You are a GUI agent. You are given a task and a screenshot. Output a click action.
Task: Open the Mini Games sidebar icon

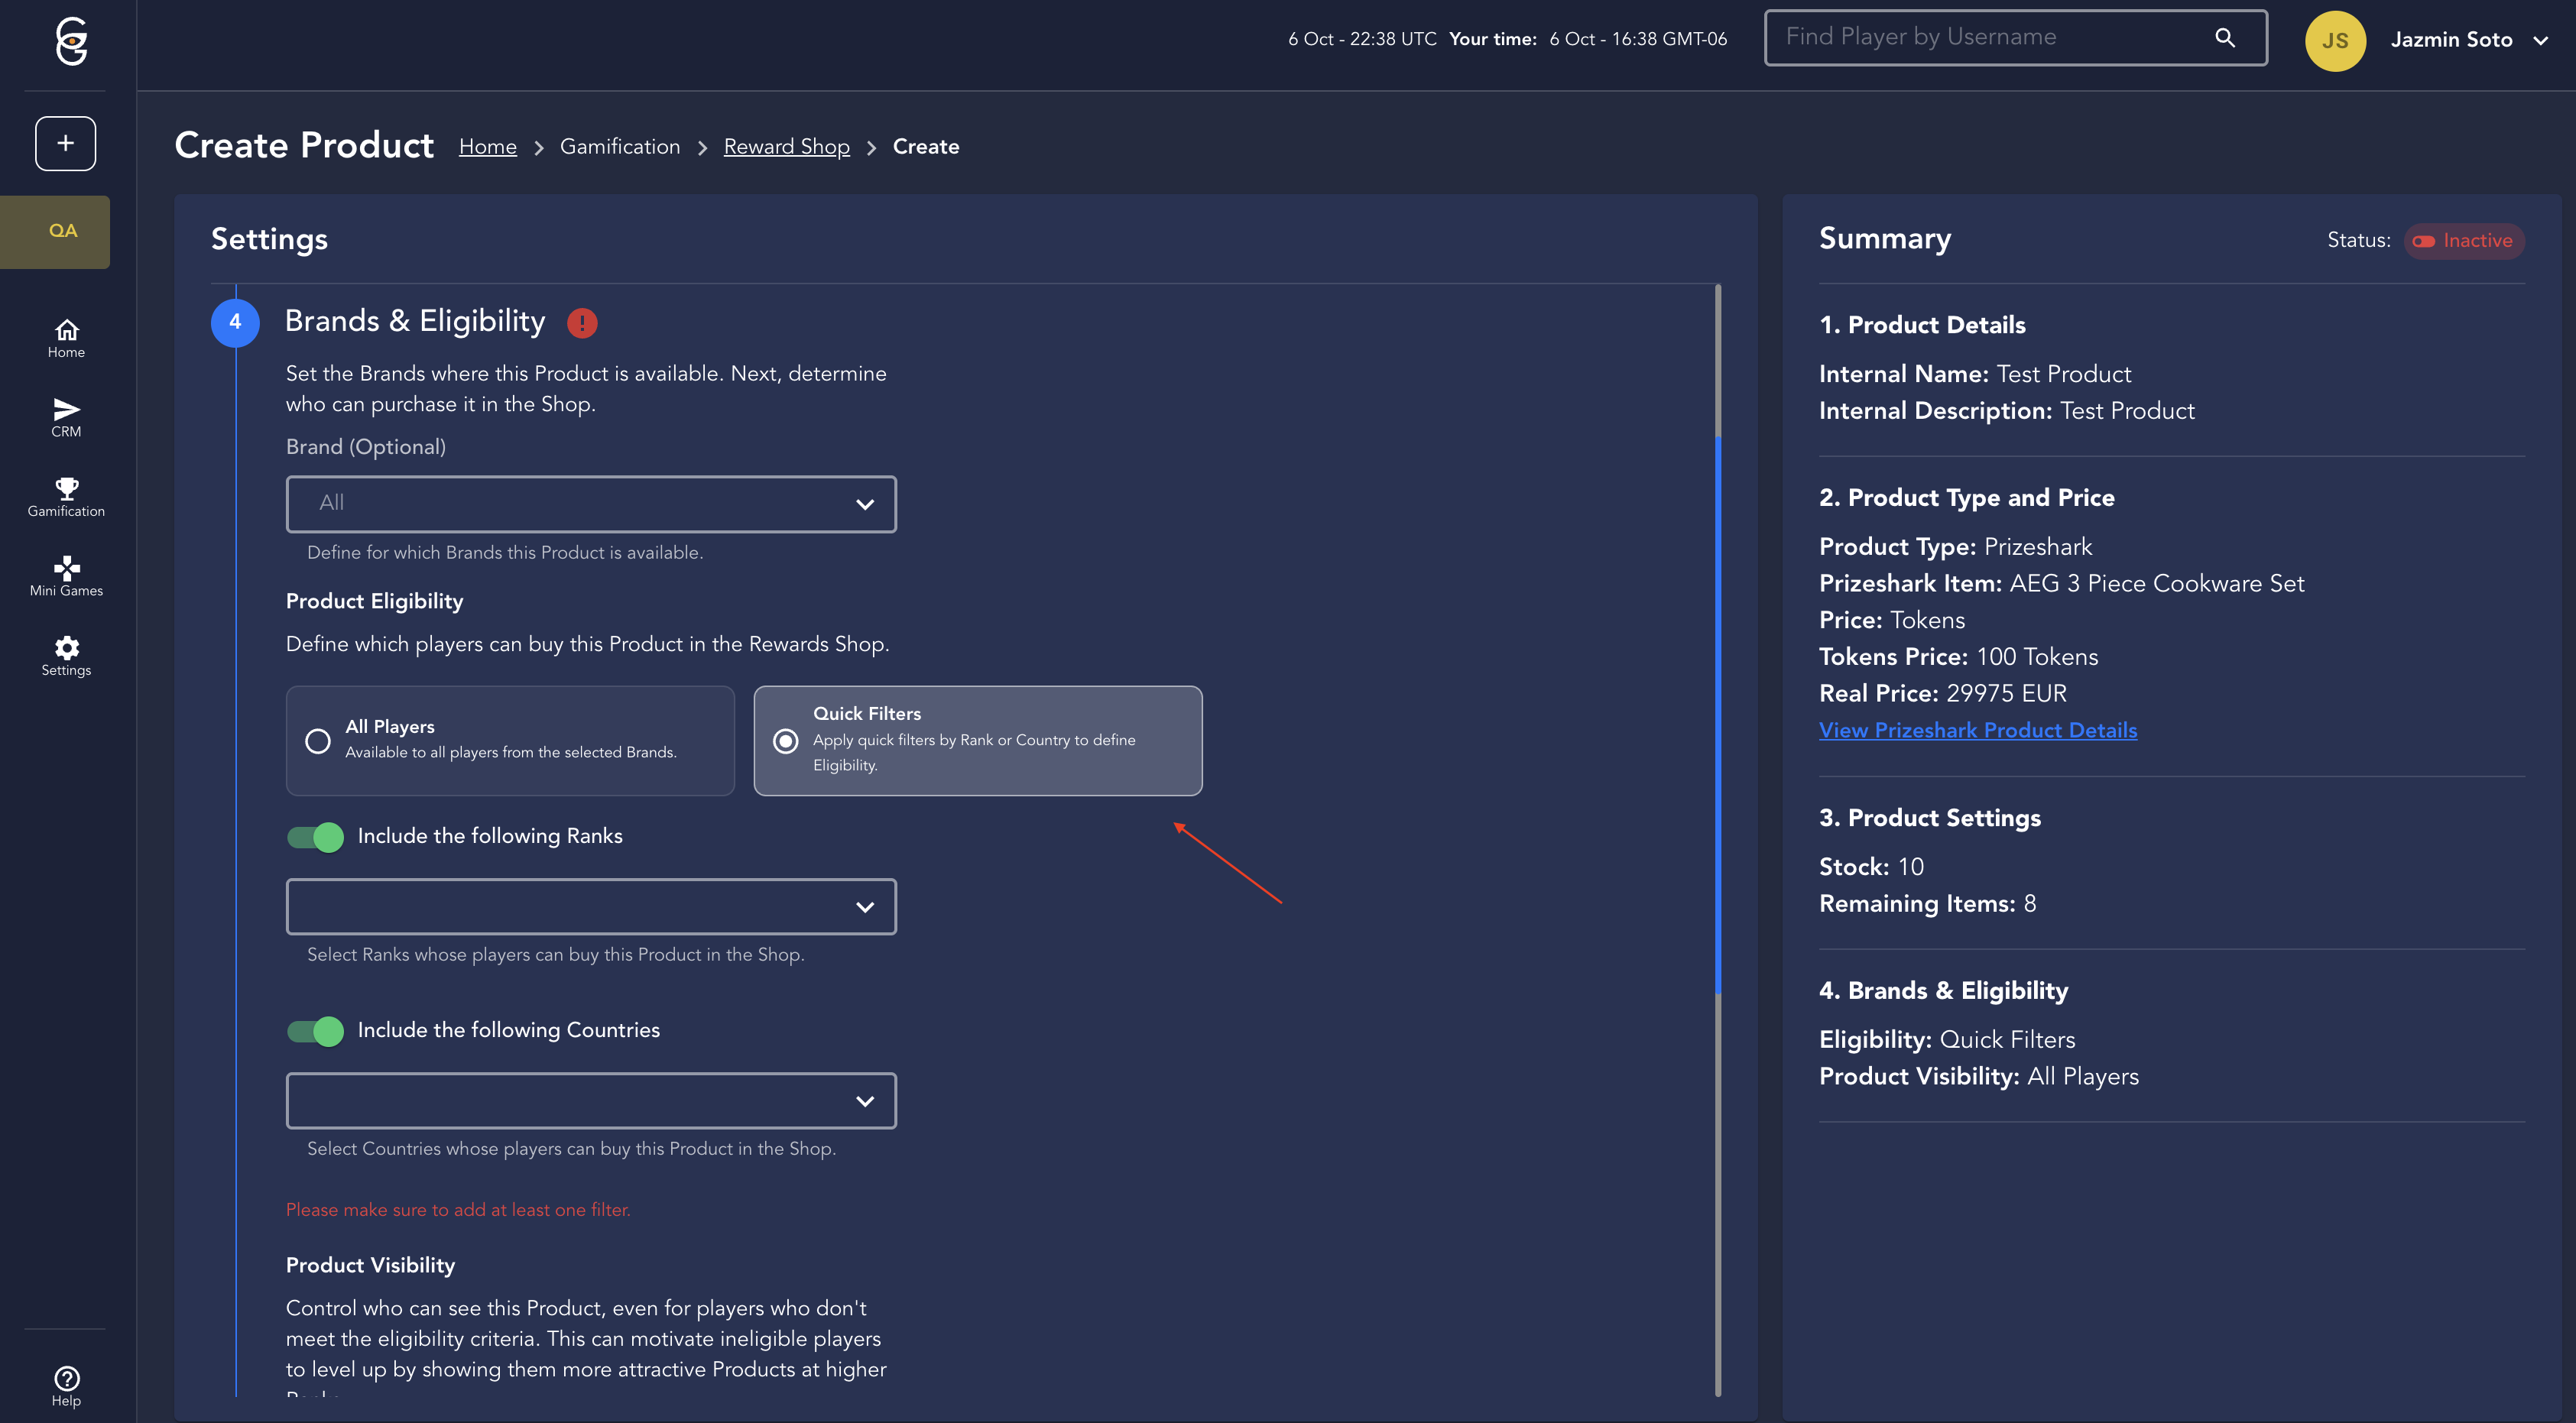[66, 576]
